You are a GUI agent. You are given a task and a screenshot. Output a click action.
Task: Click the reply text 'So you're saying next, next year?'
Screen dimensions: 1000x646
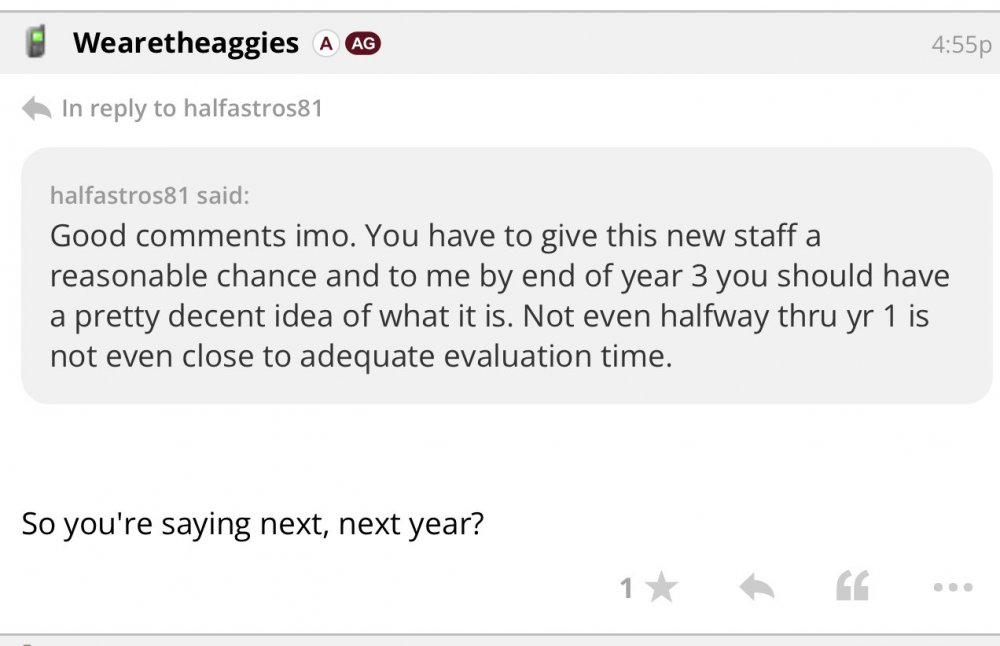point(252,524)
